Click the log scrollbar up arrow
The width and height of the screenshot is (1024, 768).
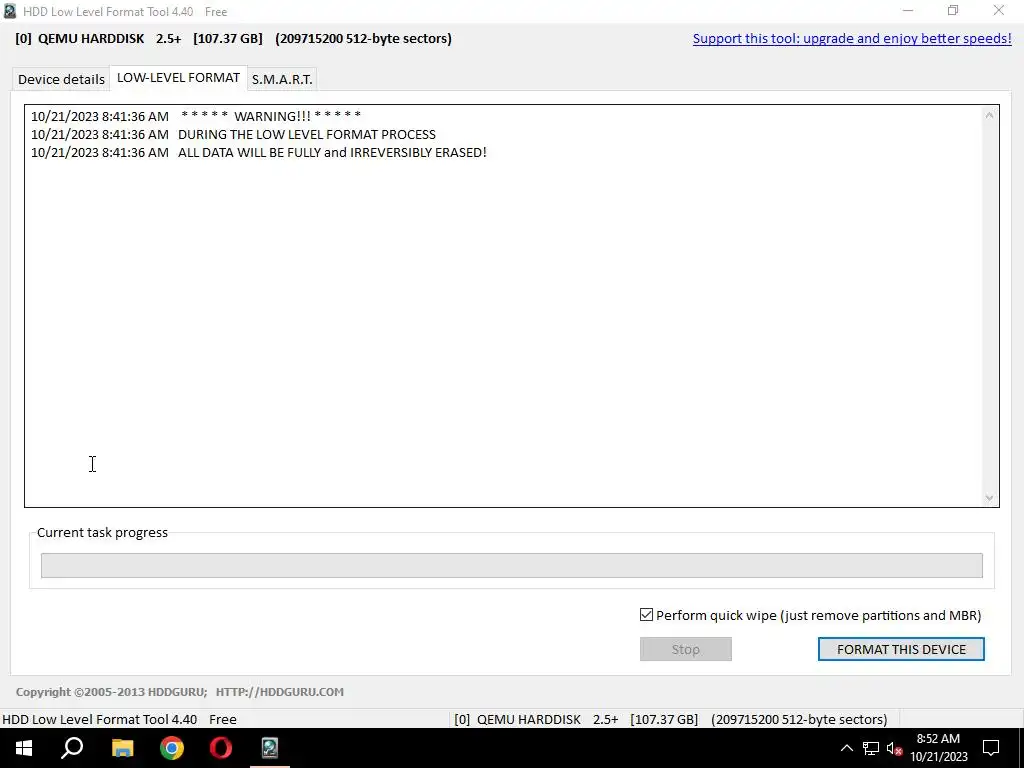[989, 116]
